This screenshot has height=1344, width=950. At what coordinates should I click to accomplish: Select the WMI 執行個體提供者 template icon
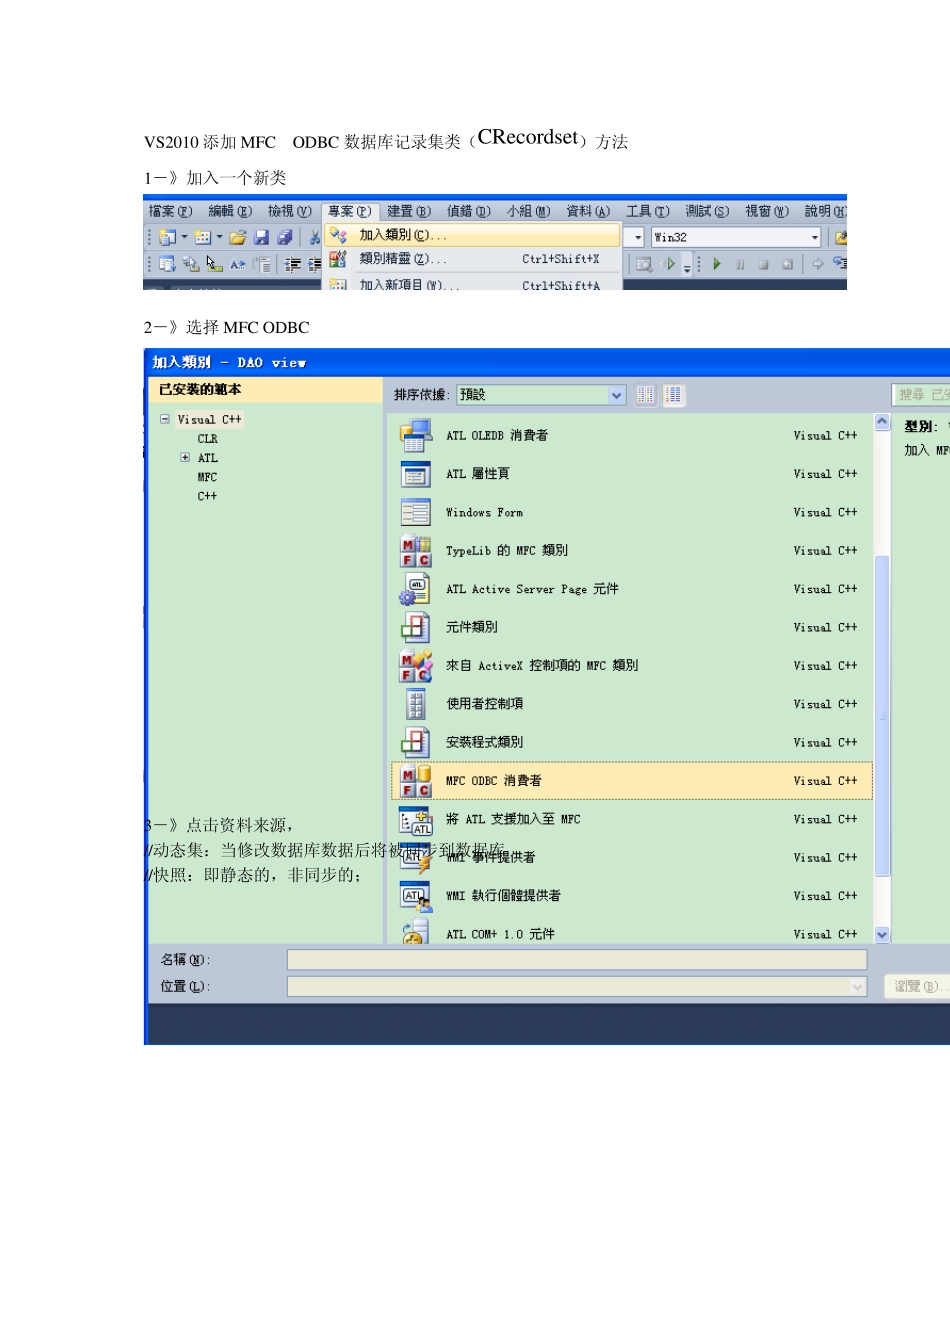pyautogui.click(x=415, y=896)
